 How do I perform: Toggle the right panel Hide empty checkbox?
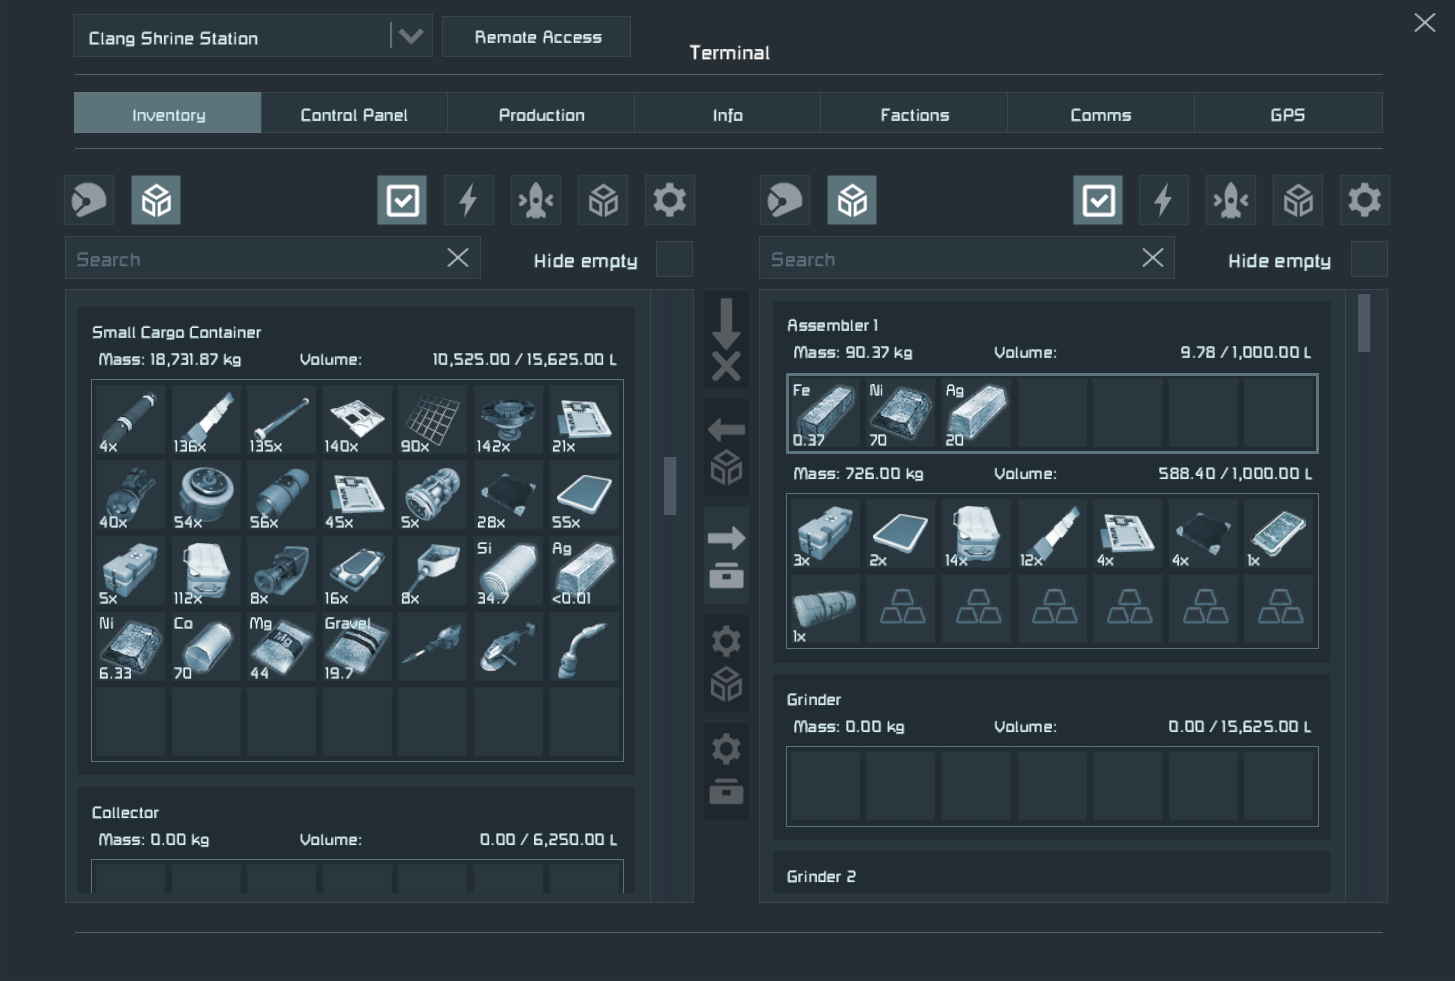(x=1369, y=259)
